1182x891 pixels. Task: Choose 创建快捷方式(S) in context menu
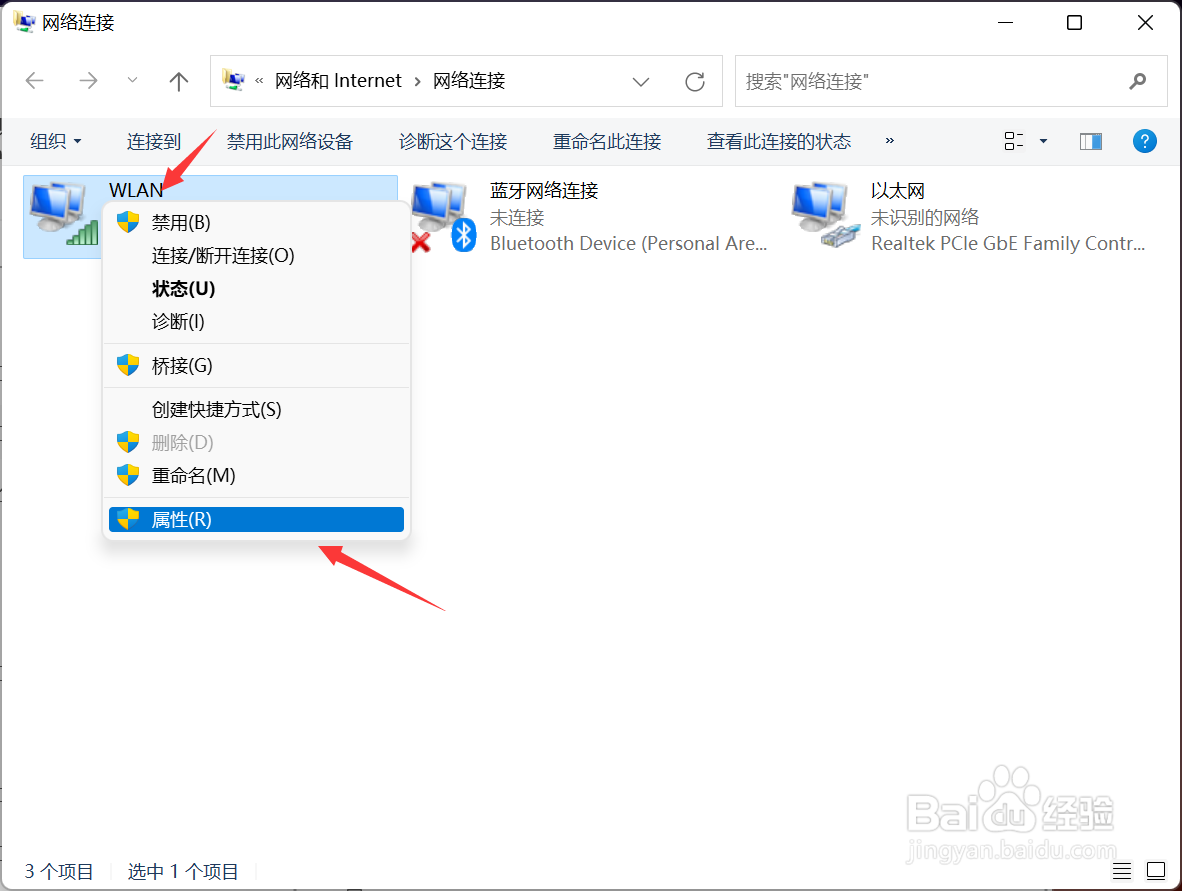[256, 409]
